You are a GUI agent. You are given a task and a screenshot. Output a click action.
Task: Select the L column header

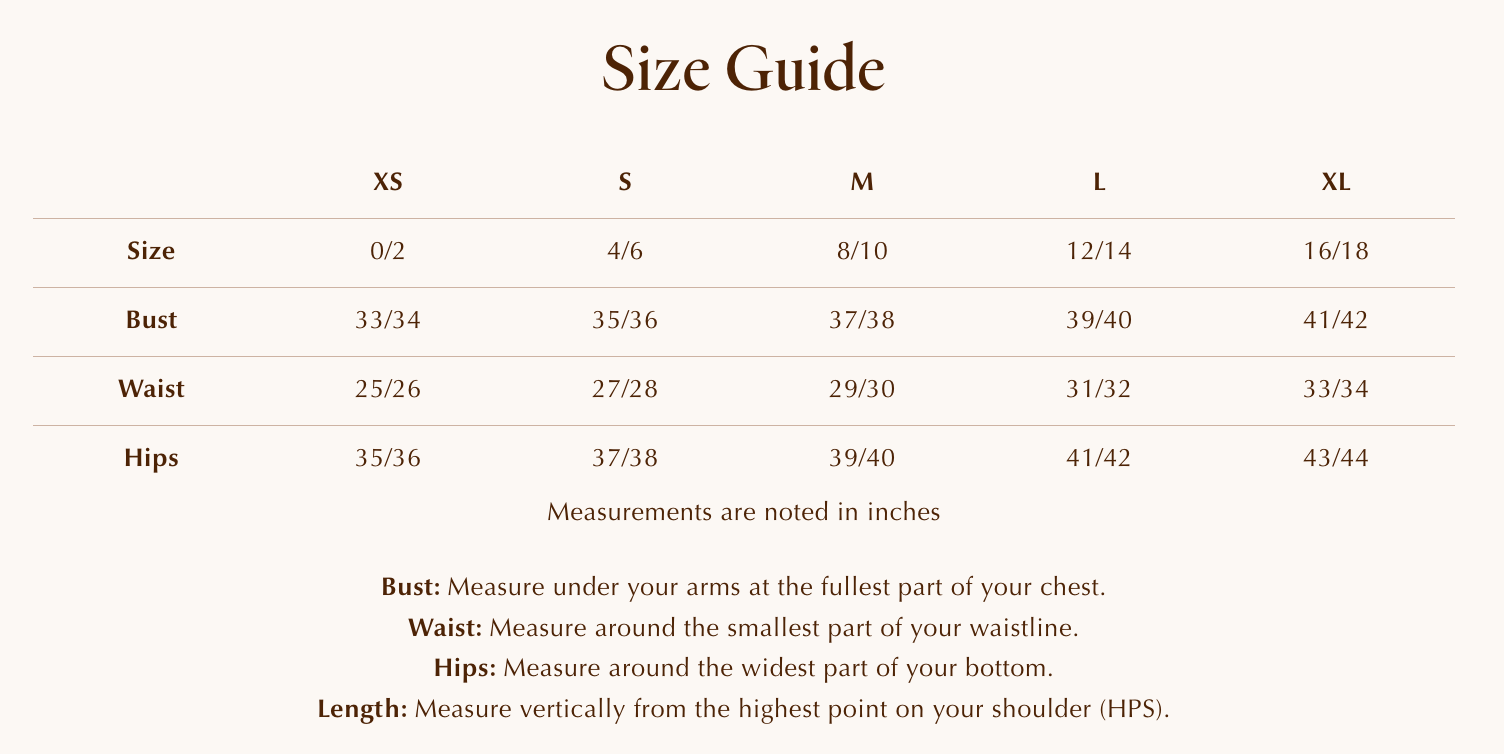1099,183
